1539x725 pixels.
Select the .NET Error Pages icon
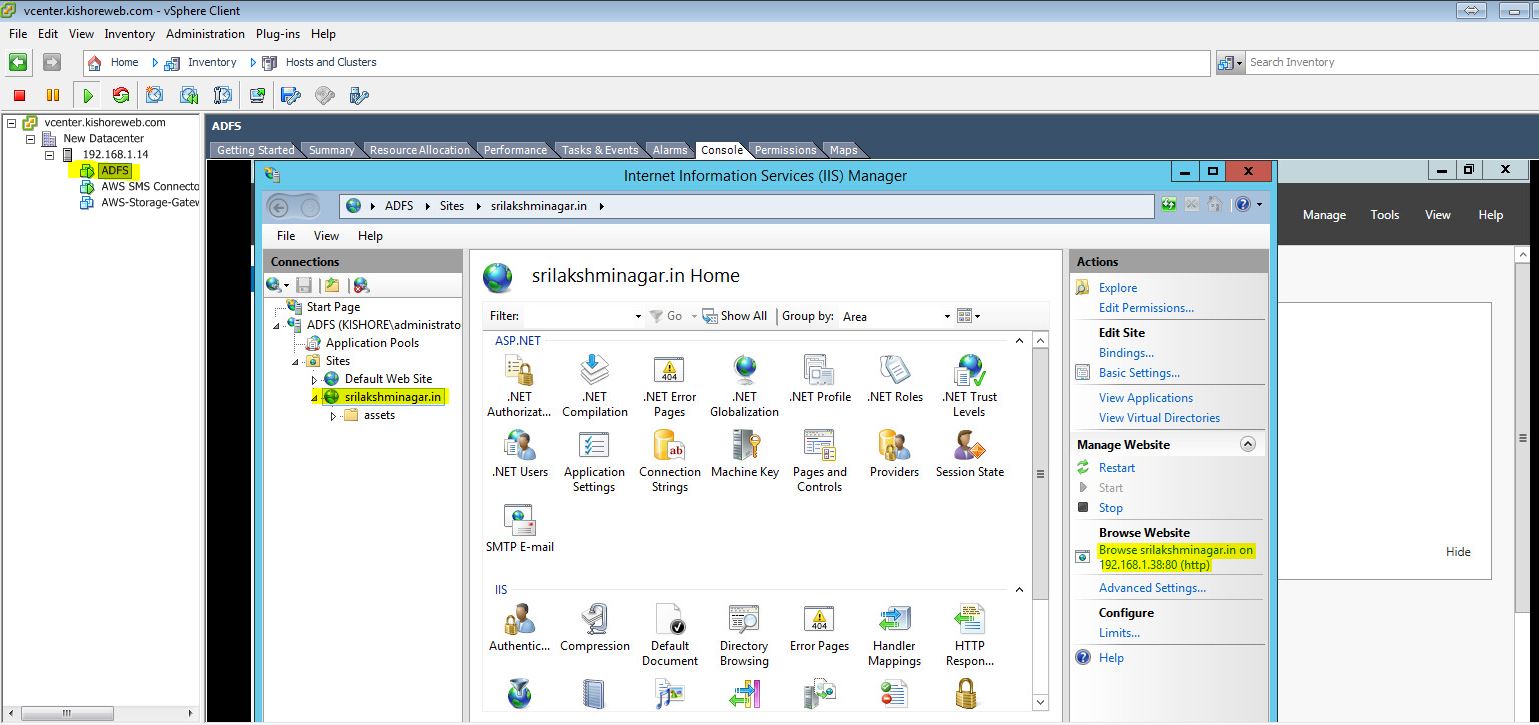[669, 386]
